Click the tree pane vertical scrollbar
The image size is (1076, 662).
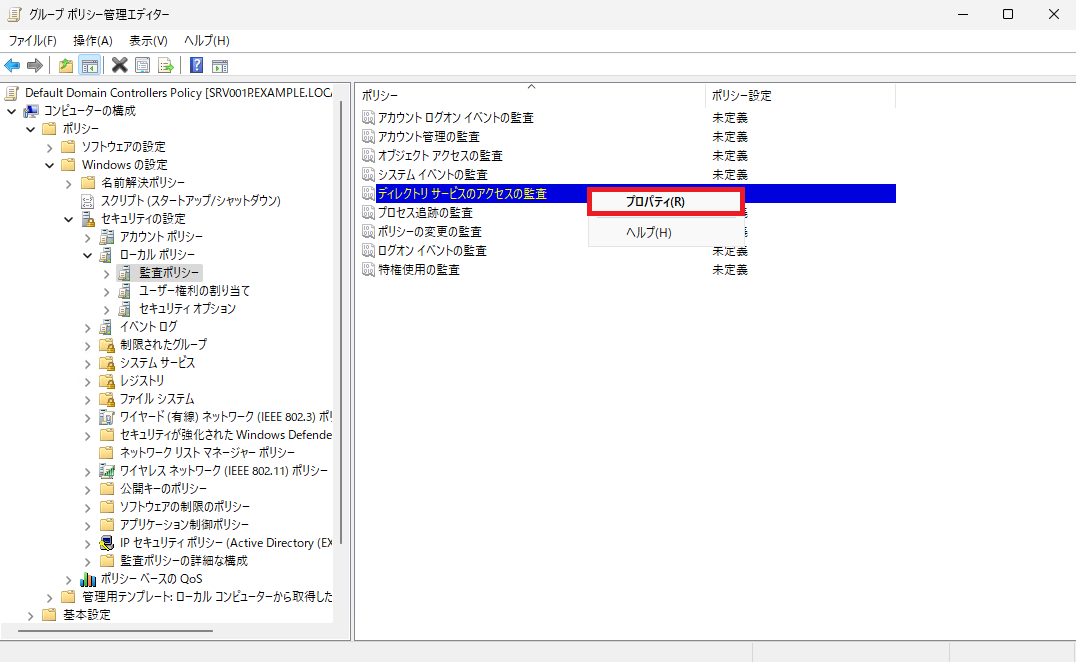[x=341, y=322]
